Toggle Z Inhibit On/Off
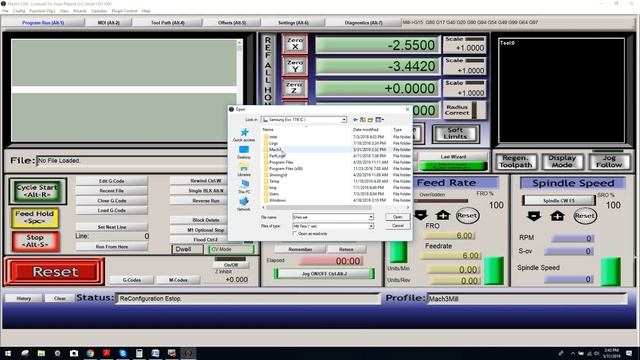The image size is (640, 360). pos(231,265)
